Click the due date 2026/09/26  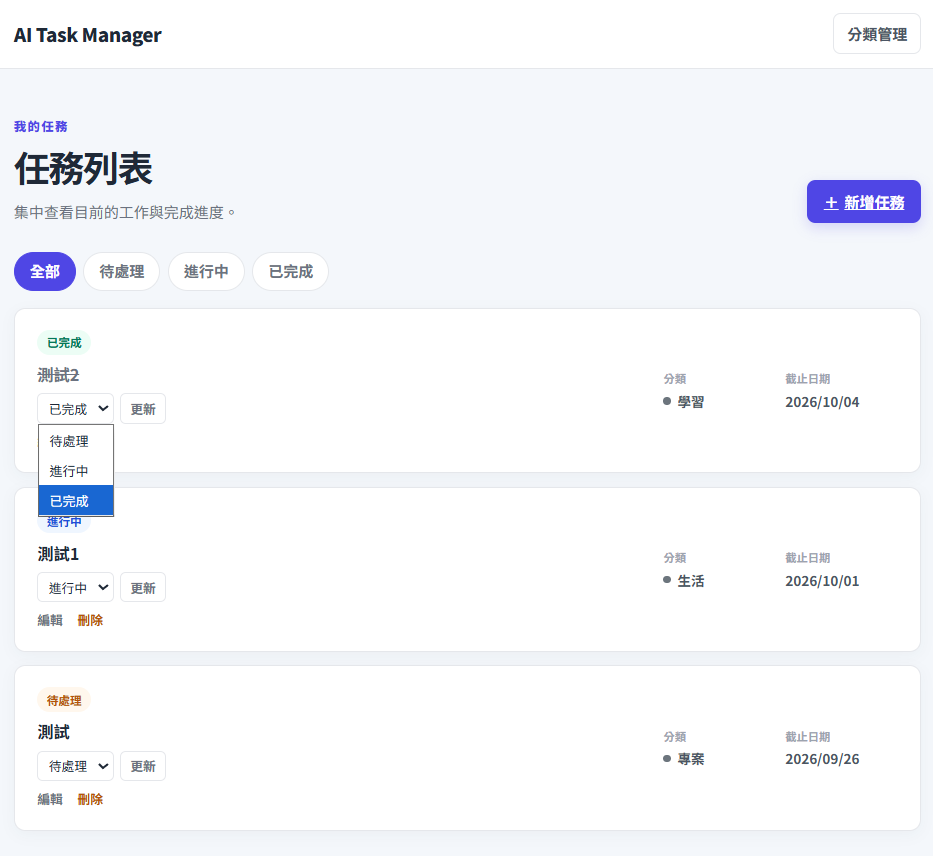(x=822, y=759)
